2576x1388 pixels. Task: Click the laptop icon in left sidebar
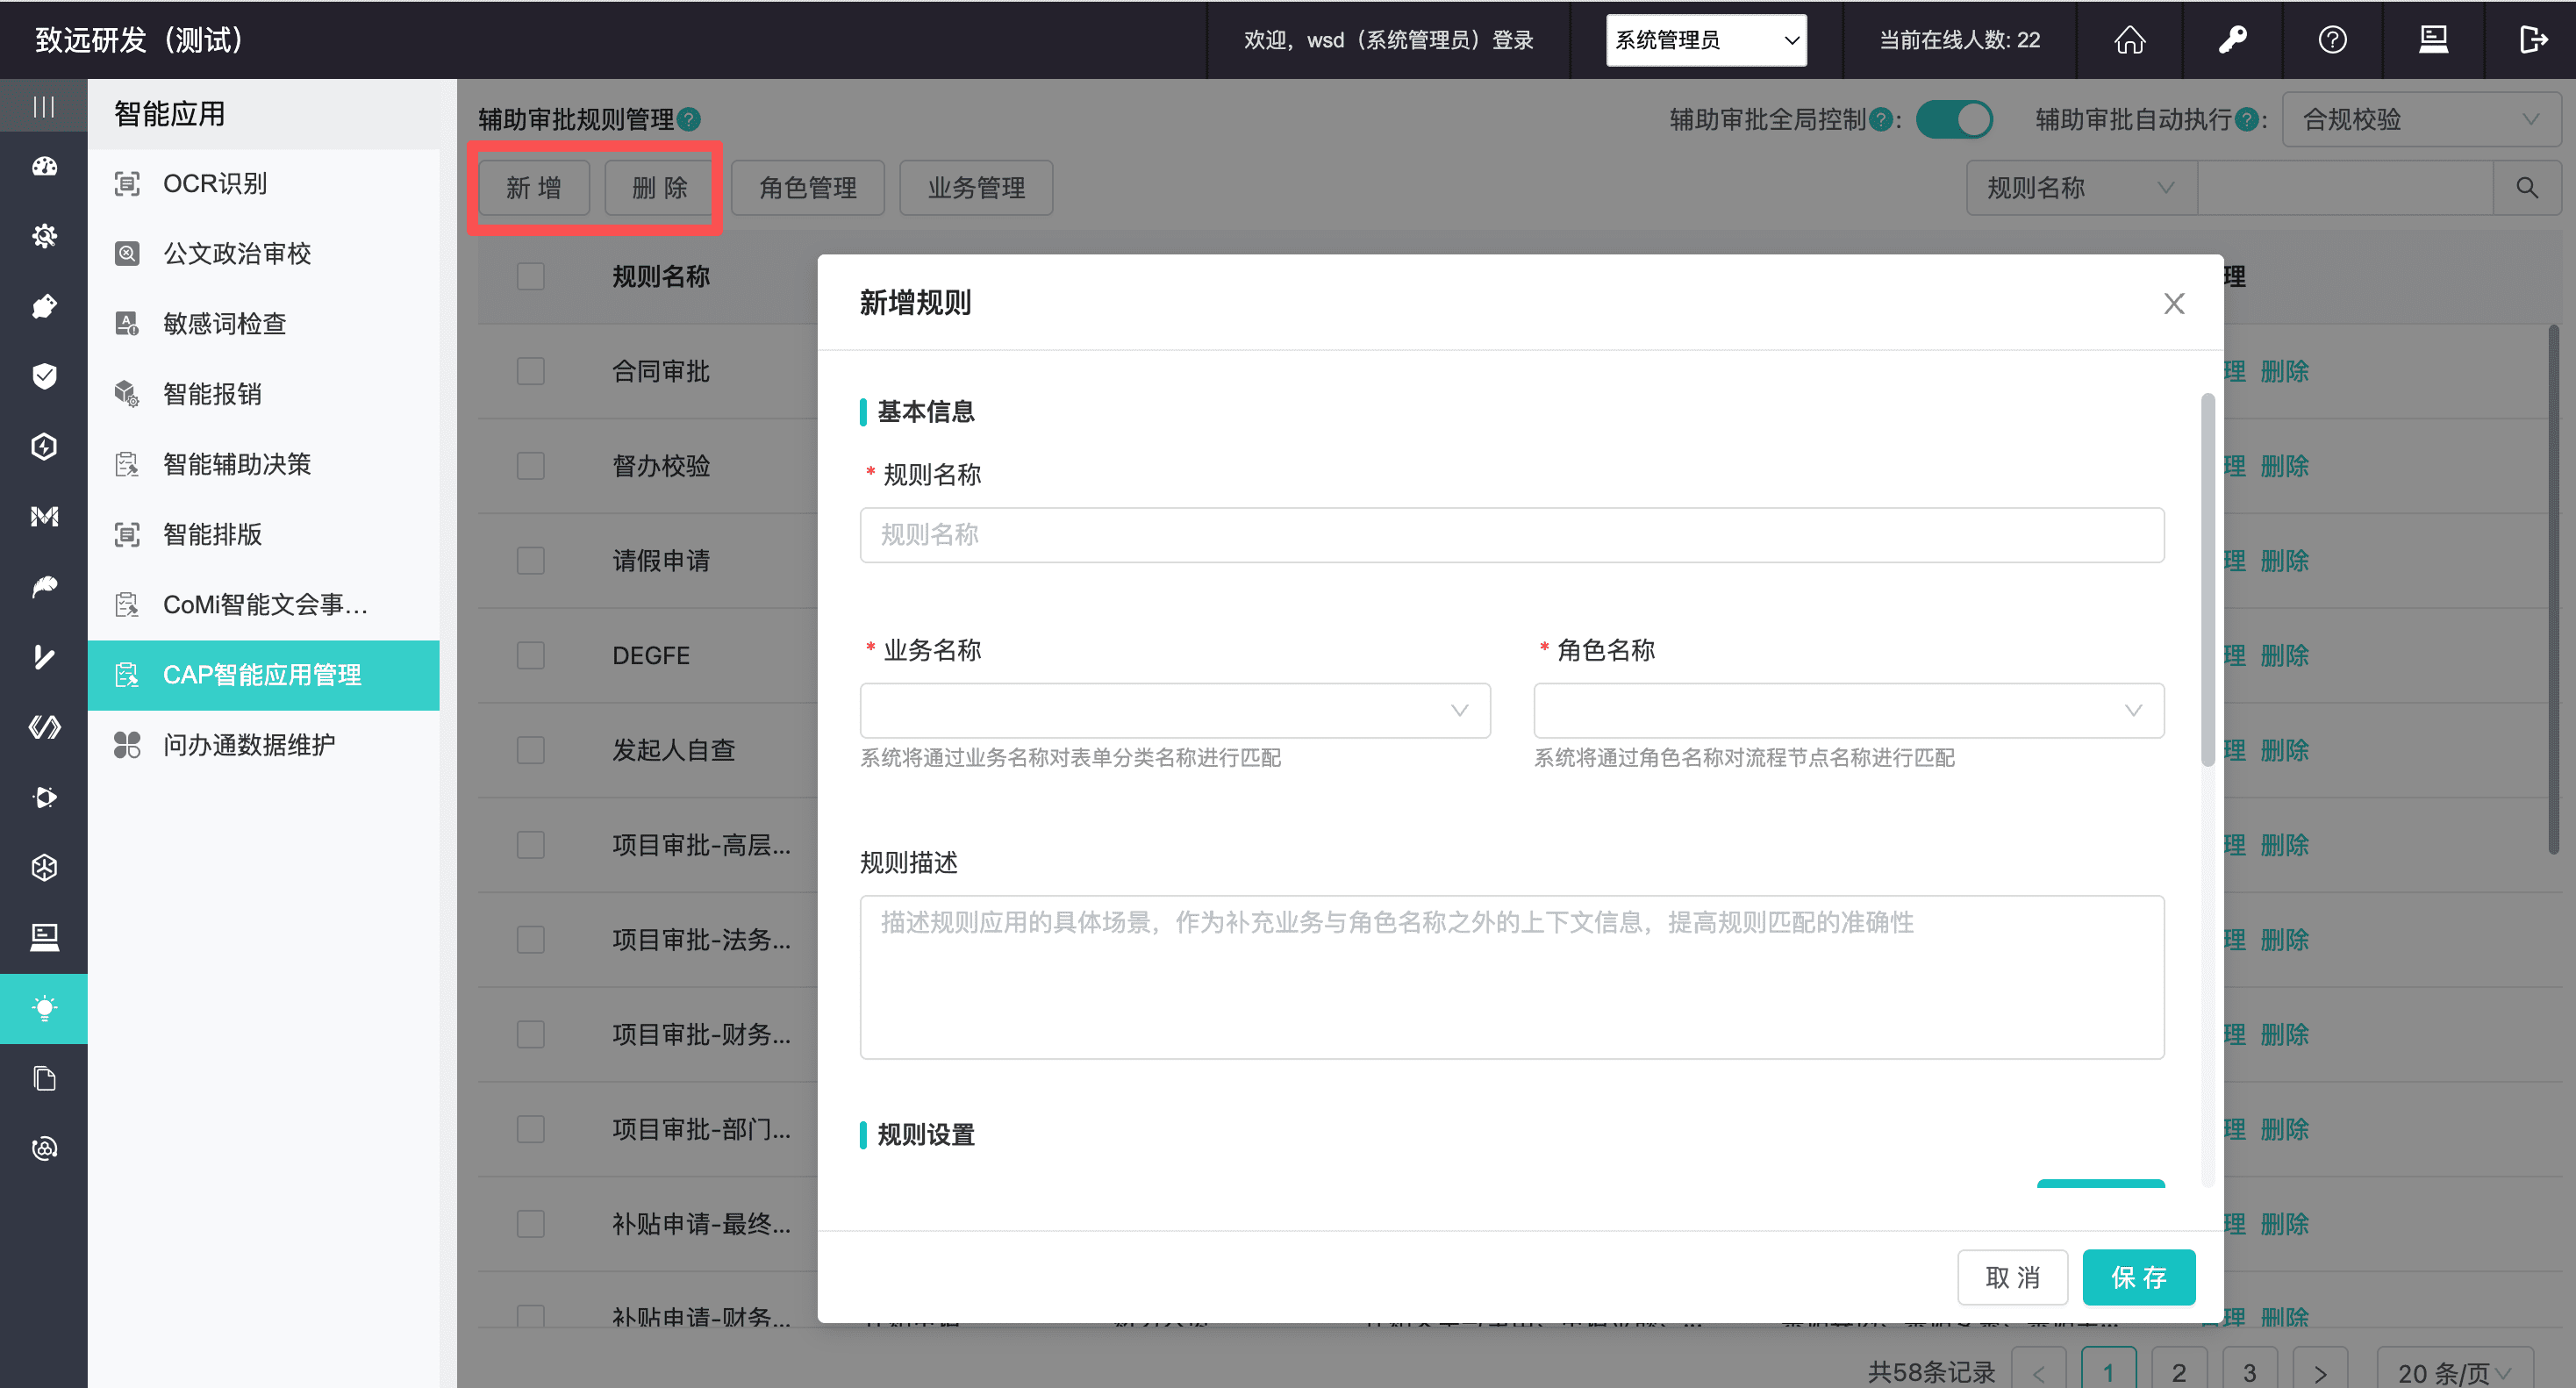(44, 937)
